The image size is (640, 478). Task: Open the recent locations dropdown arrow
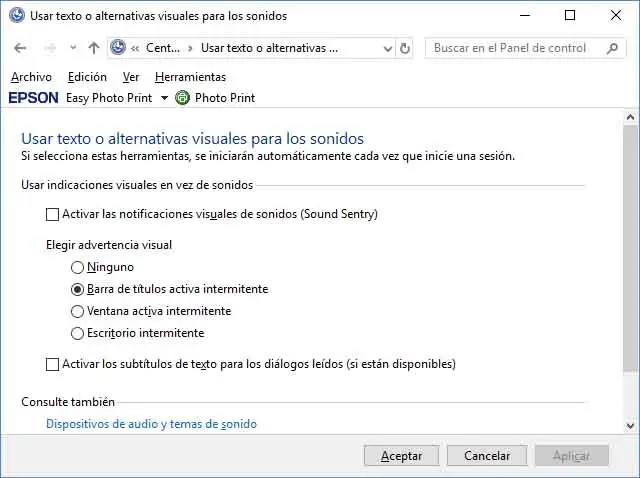(73, 48)
